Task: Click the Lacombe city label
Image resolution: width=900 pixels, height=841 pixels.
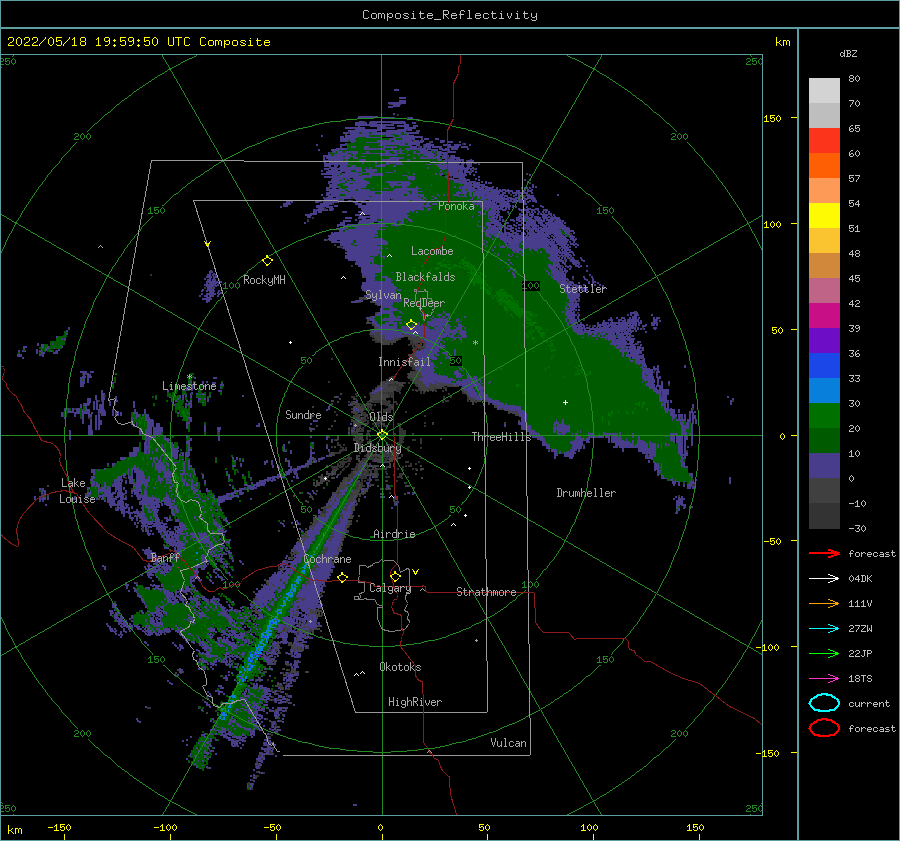Action: click(432, 251)
